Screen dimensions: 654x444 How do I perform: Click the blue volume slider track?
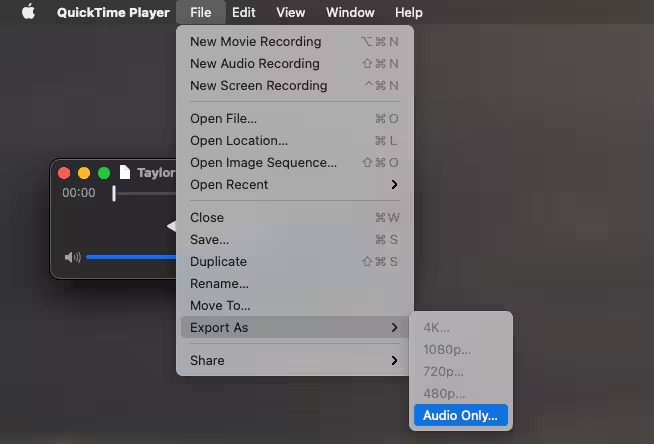pyautogui.click(x=131, y=257)
